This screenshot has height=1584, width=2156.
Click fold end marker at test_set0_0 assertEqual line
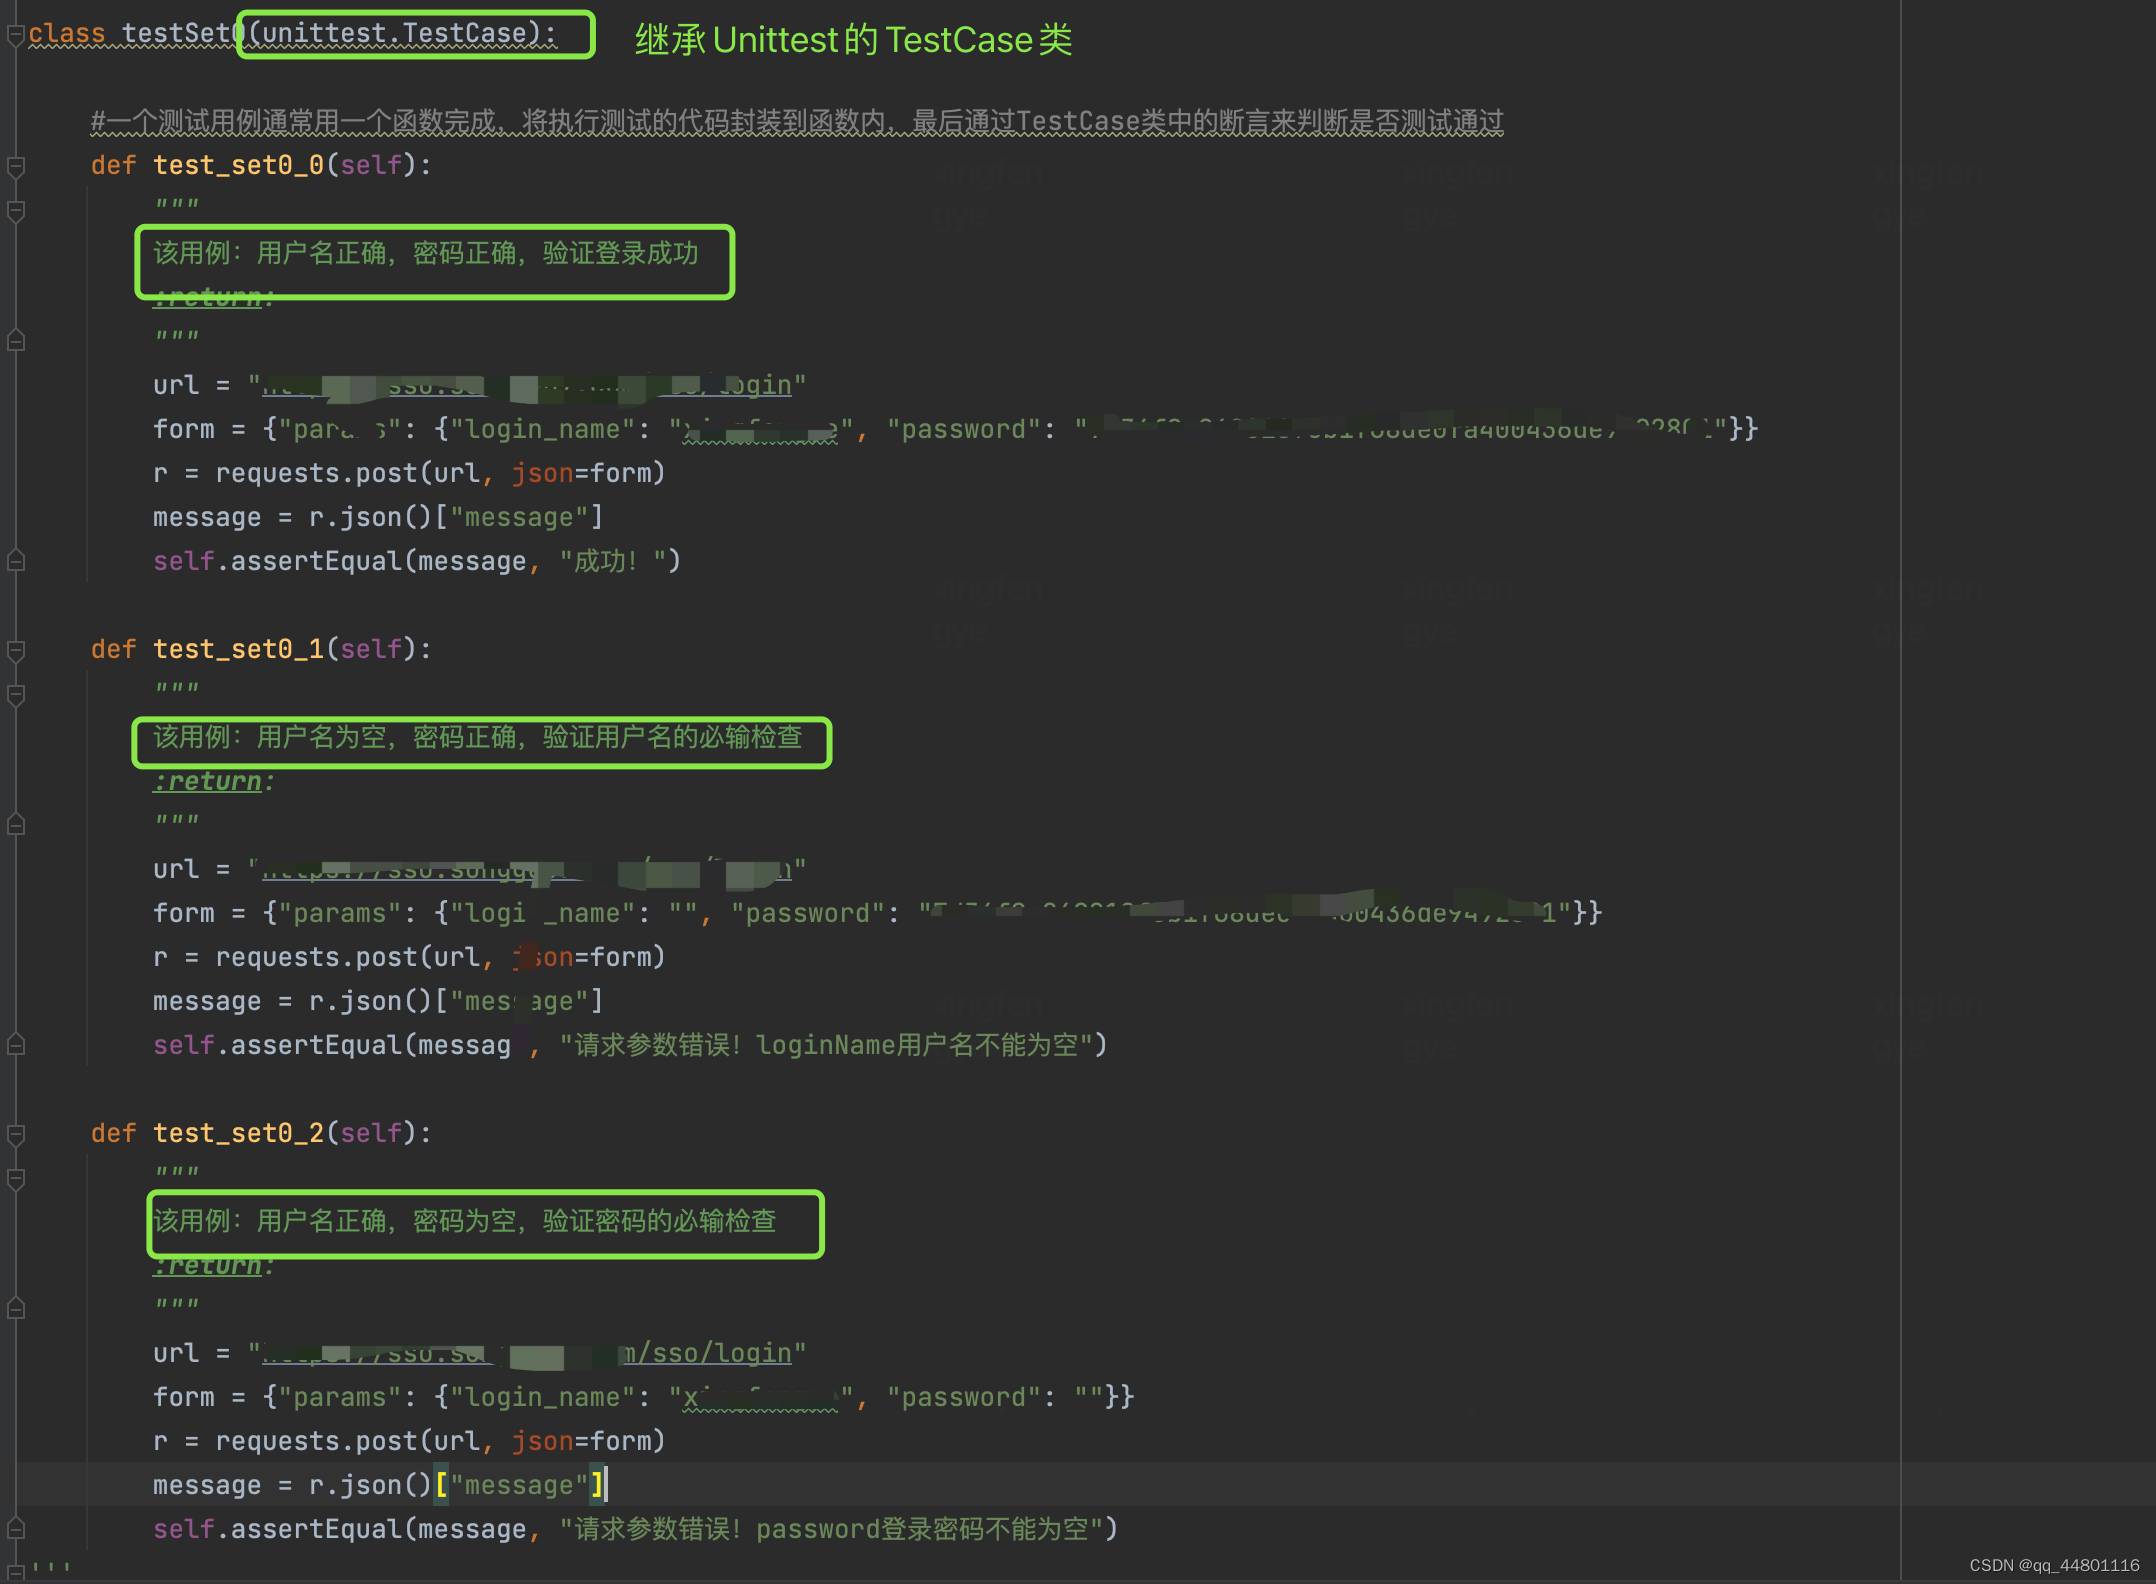[x=16, y=561]
